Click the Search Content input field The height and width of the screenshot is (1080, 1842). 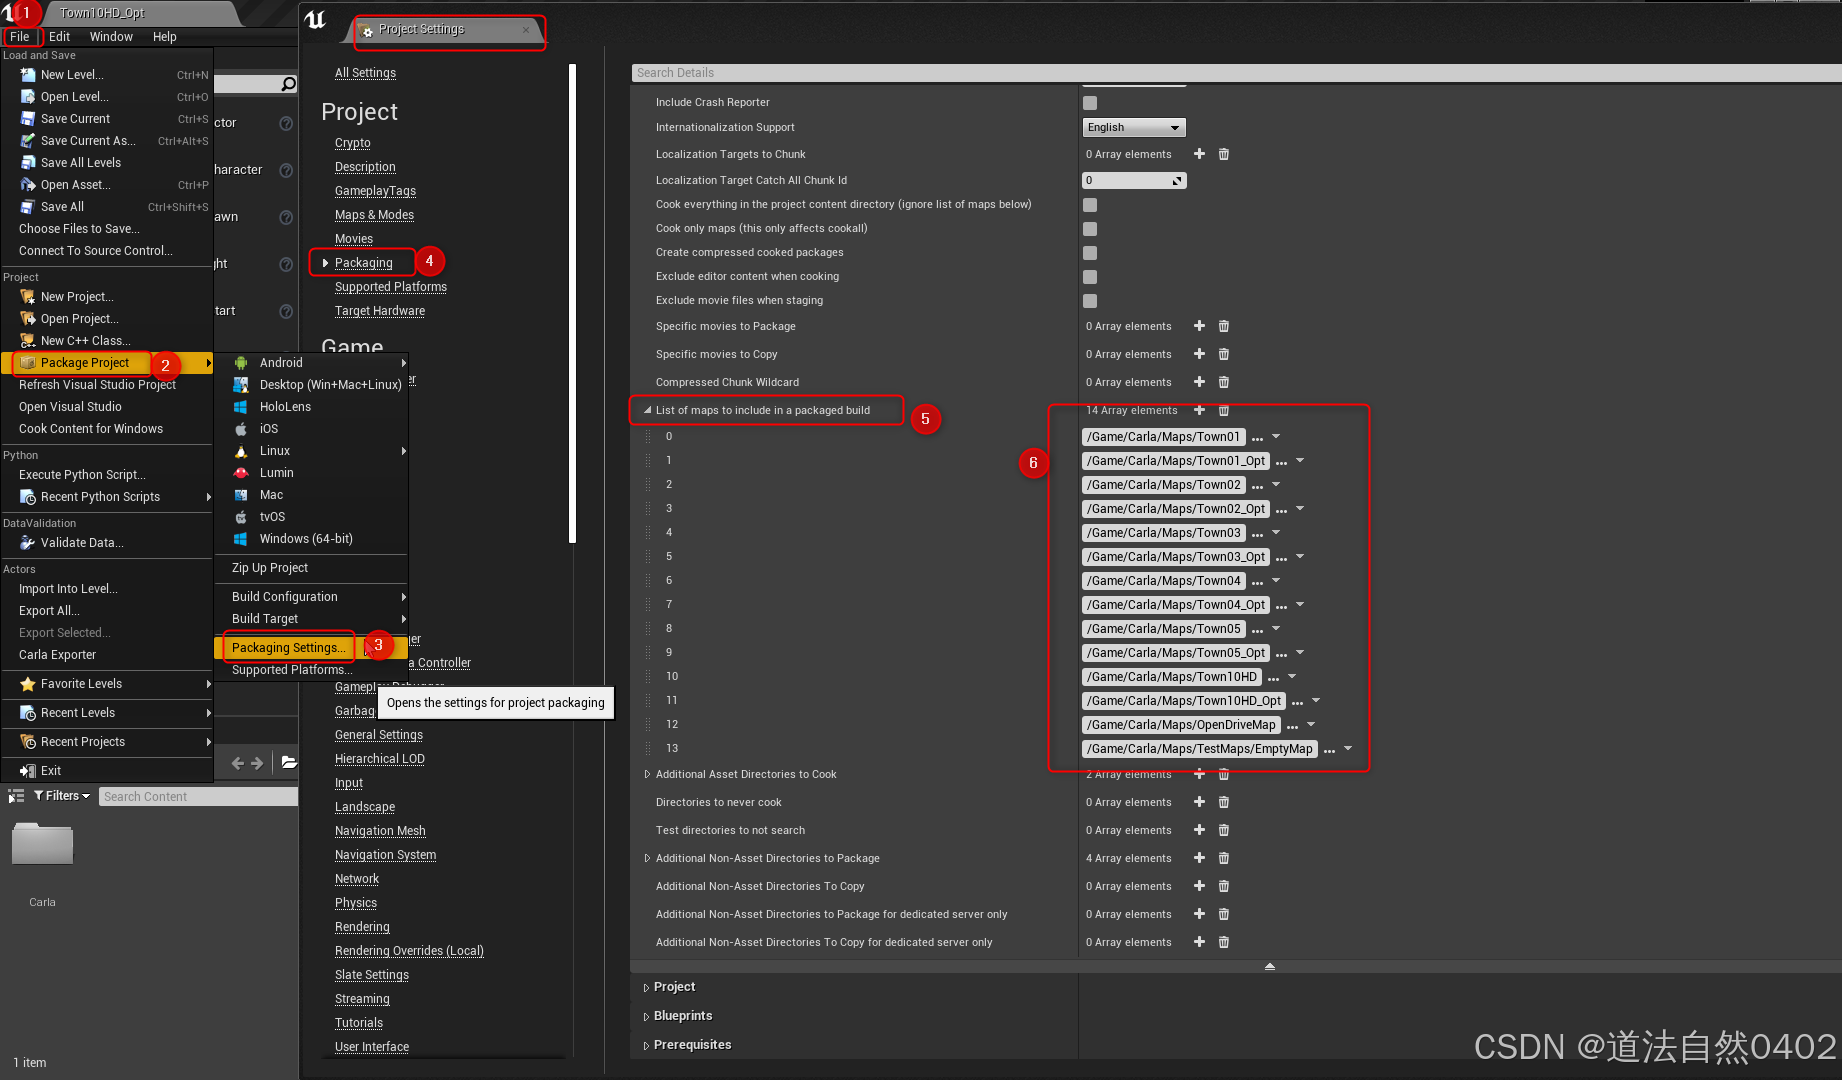point(198,797)
